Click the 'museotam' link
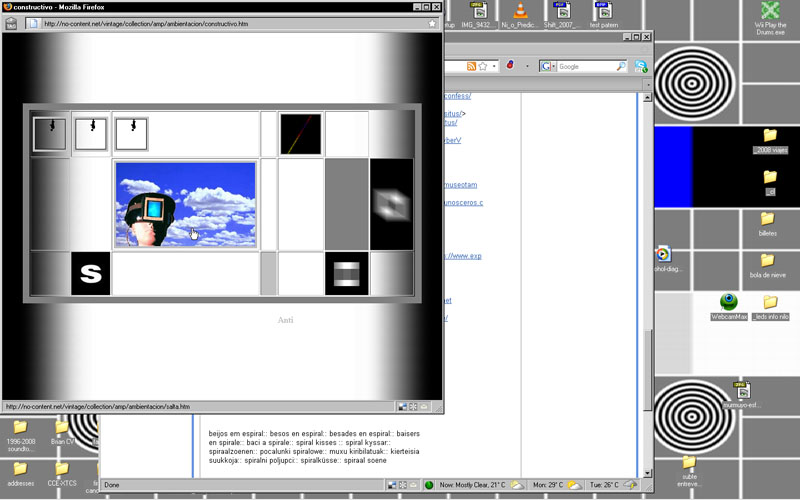Viewport: 800px width, 500px height. tap(462, 185)
